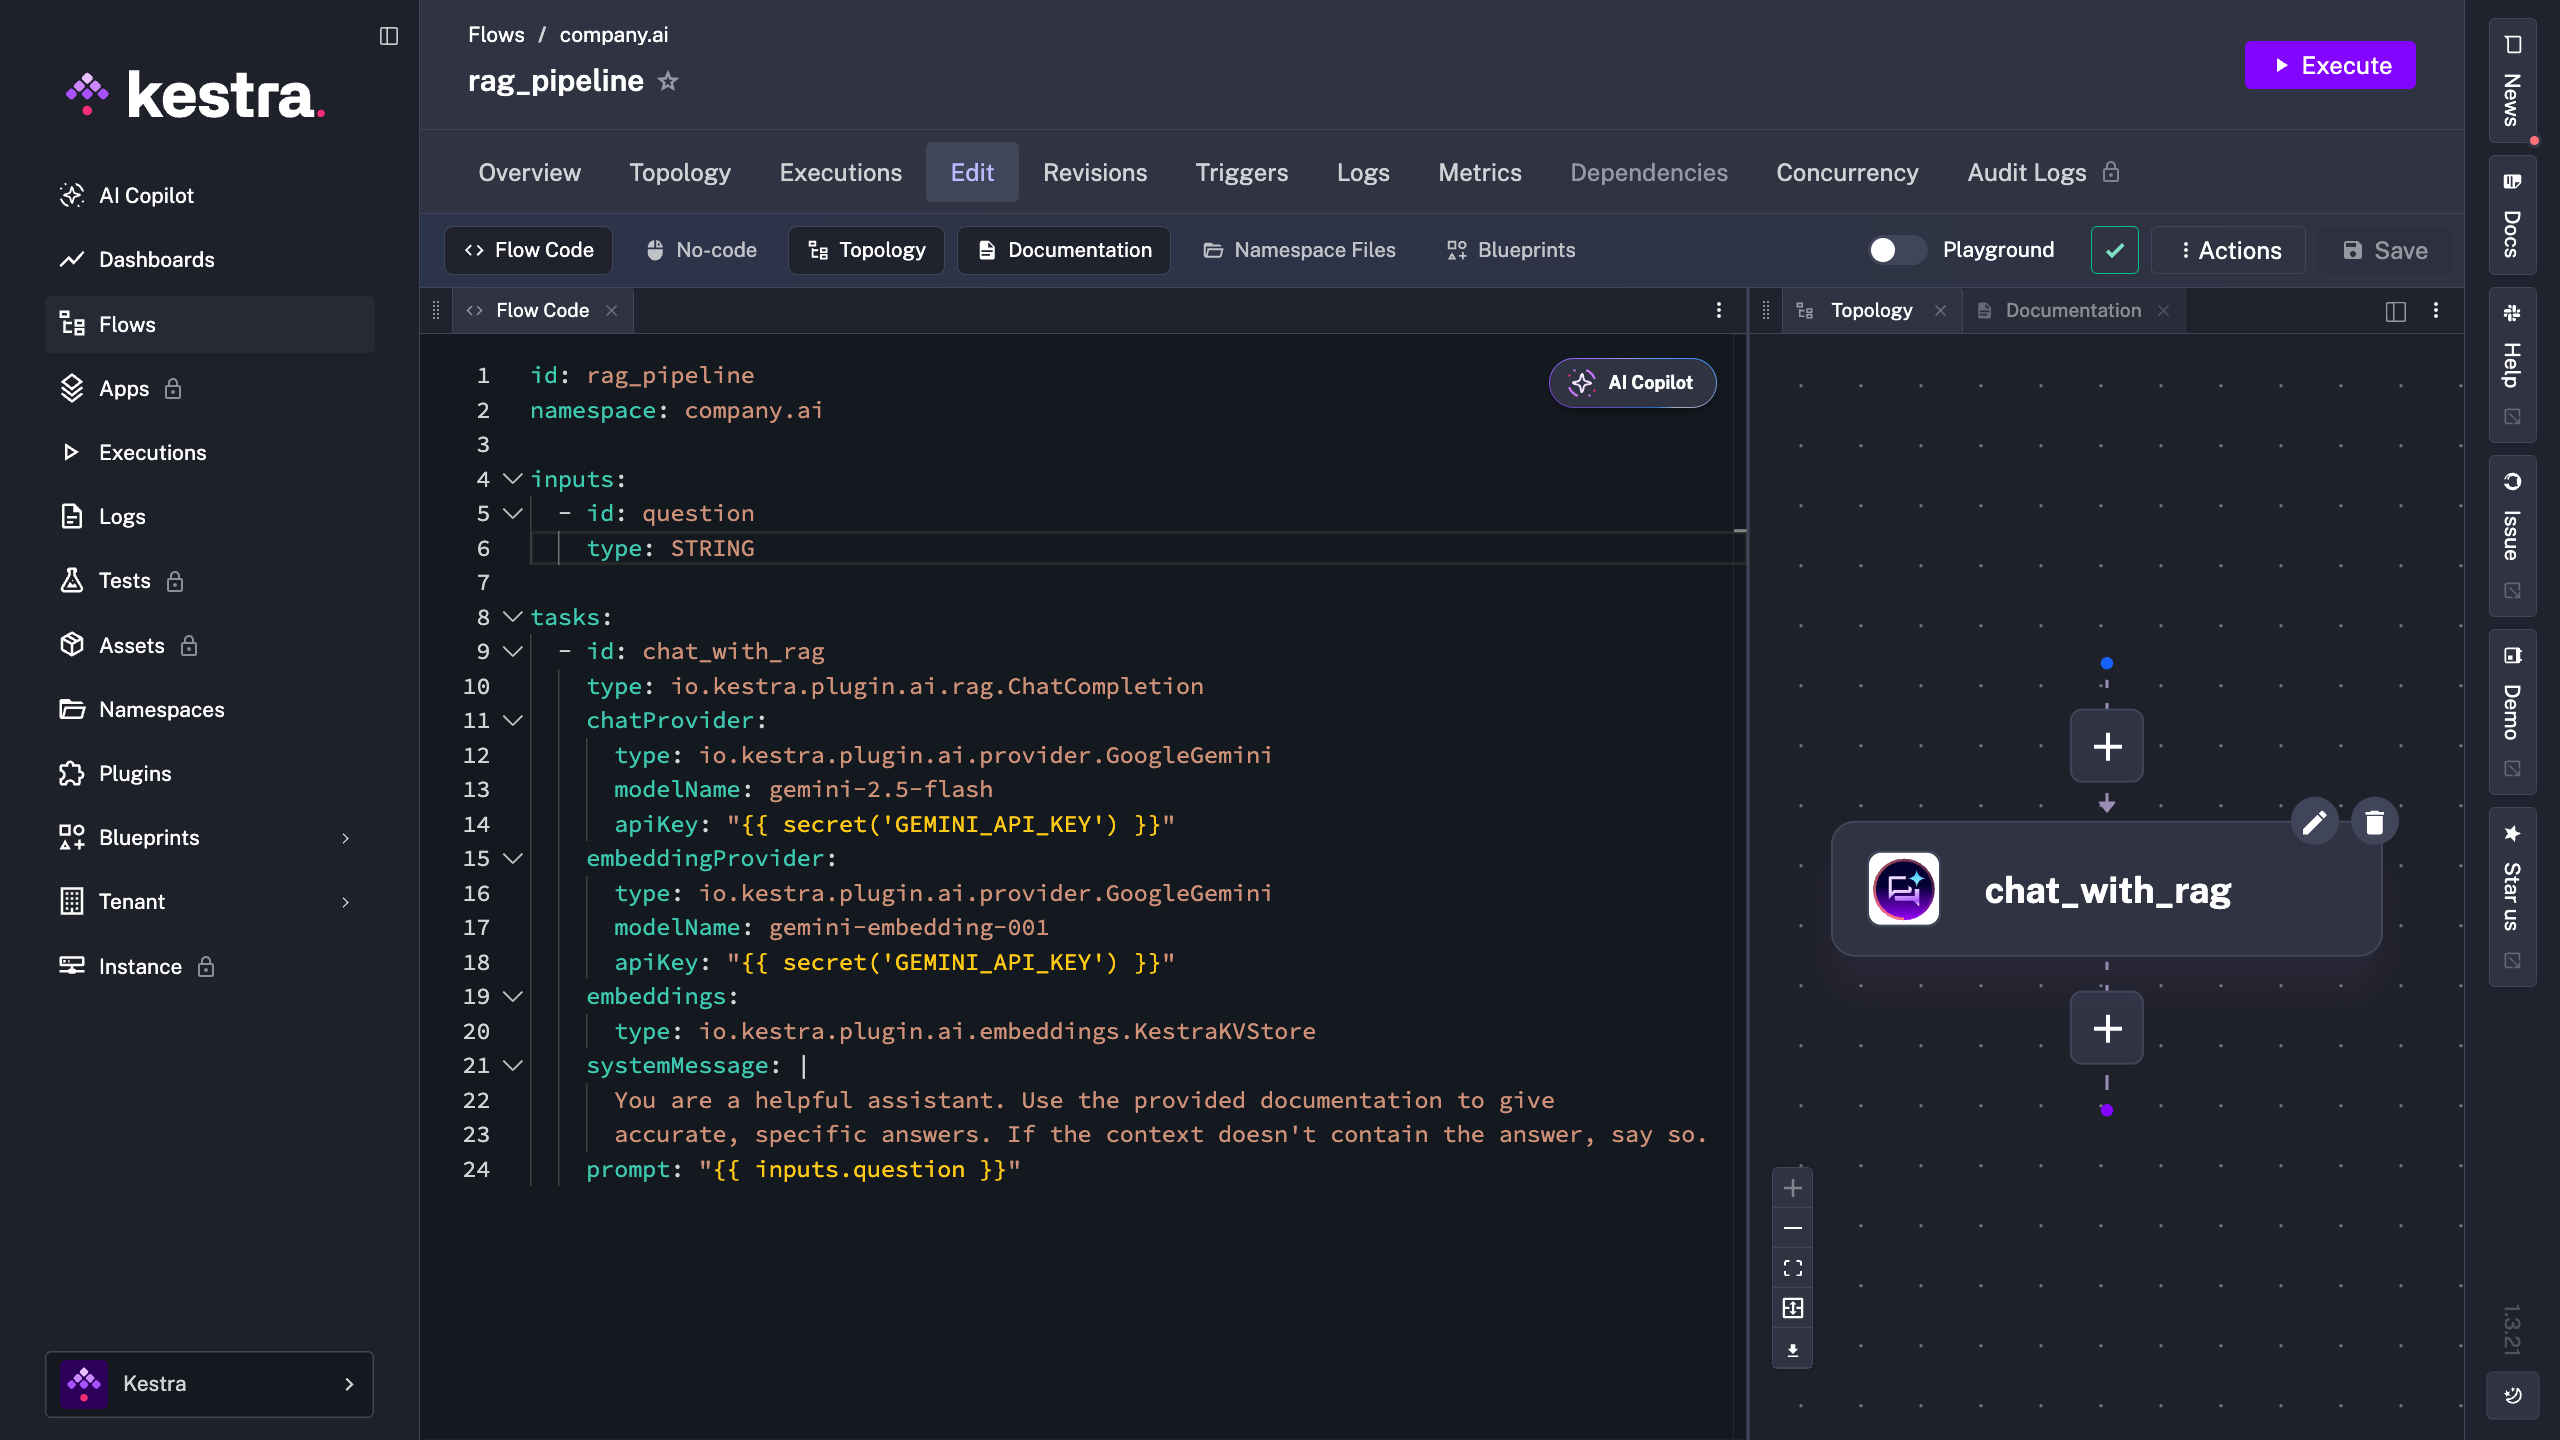Collapse the inputs block at line 4

pyautogui.click(x=513, y=479)
